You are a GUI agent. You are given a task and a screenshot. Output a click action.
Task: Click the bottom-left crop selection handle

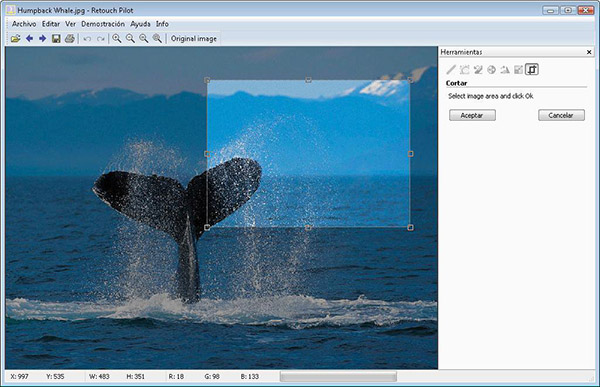[x=207, y=227]
